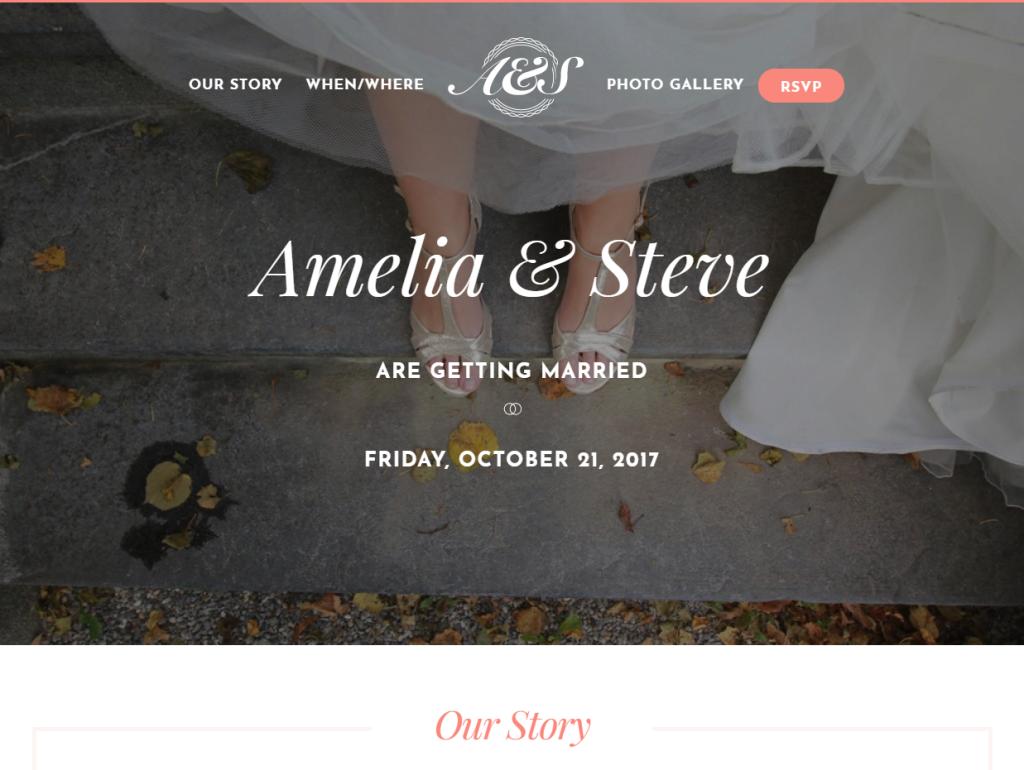Click the yellow leaf above the date
Viewport: 1024px width, 770px height.
[x=473, y=440]
